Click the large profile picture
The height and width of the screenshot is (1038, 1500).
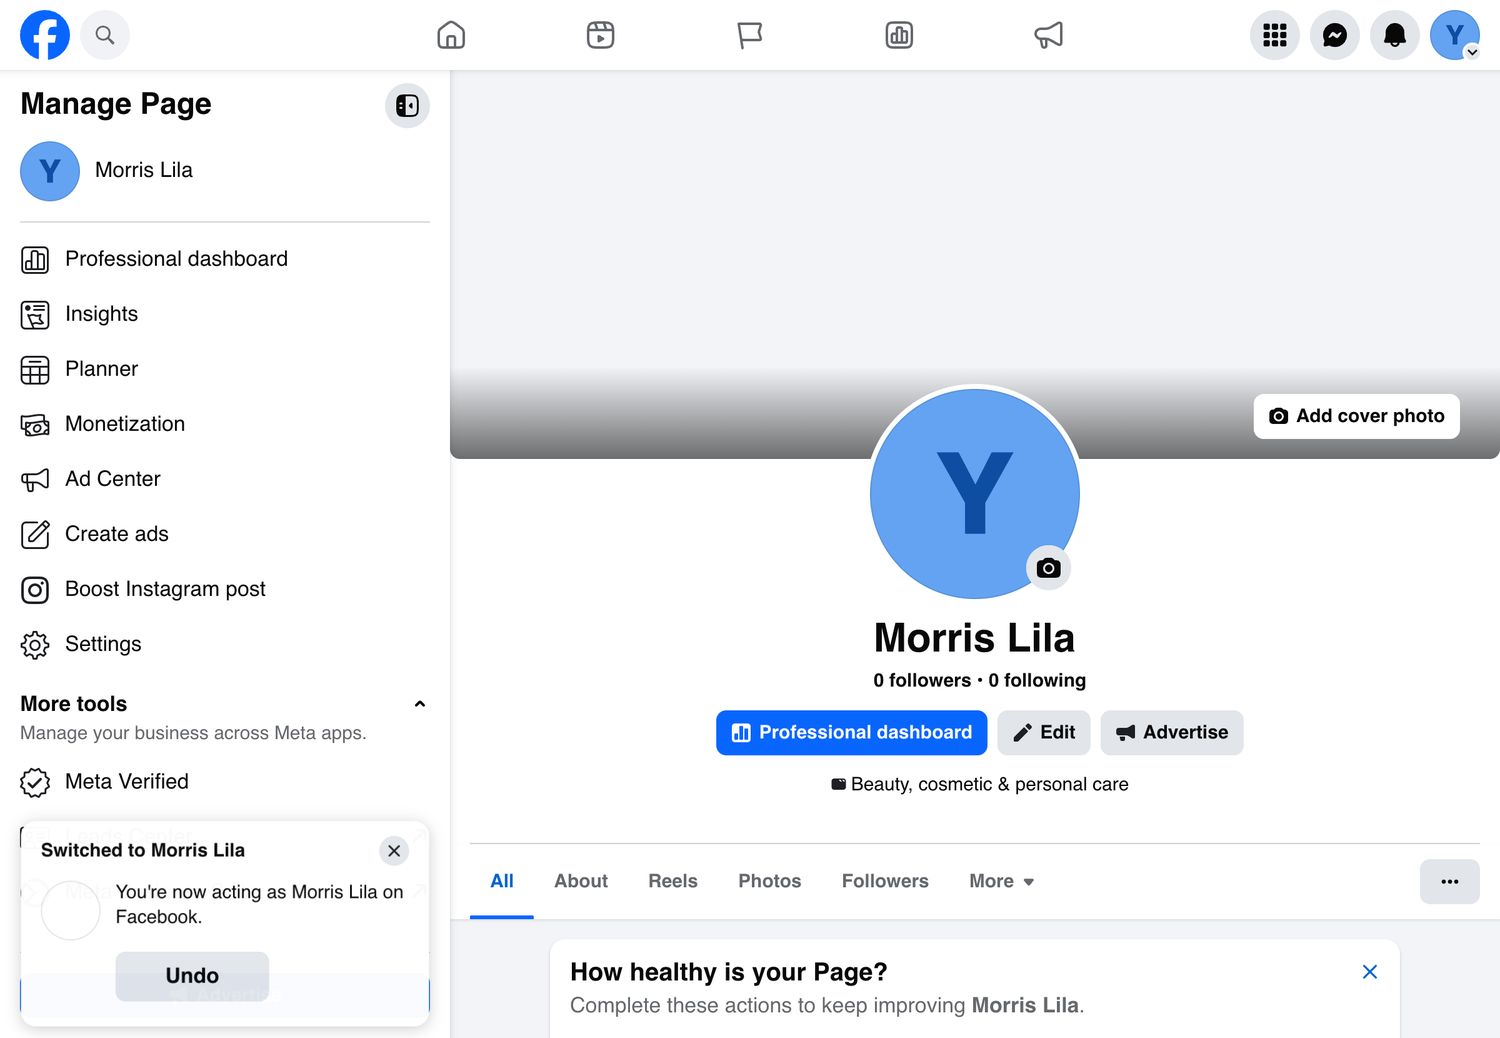coord(975,494)
